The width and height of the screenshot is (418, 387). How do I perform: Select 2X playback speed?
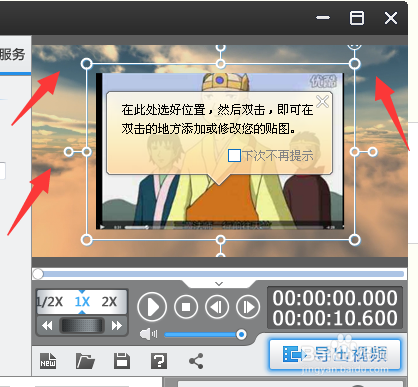(109, 302)
